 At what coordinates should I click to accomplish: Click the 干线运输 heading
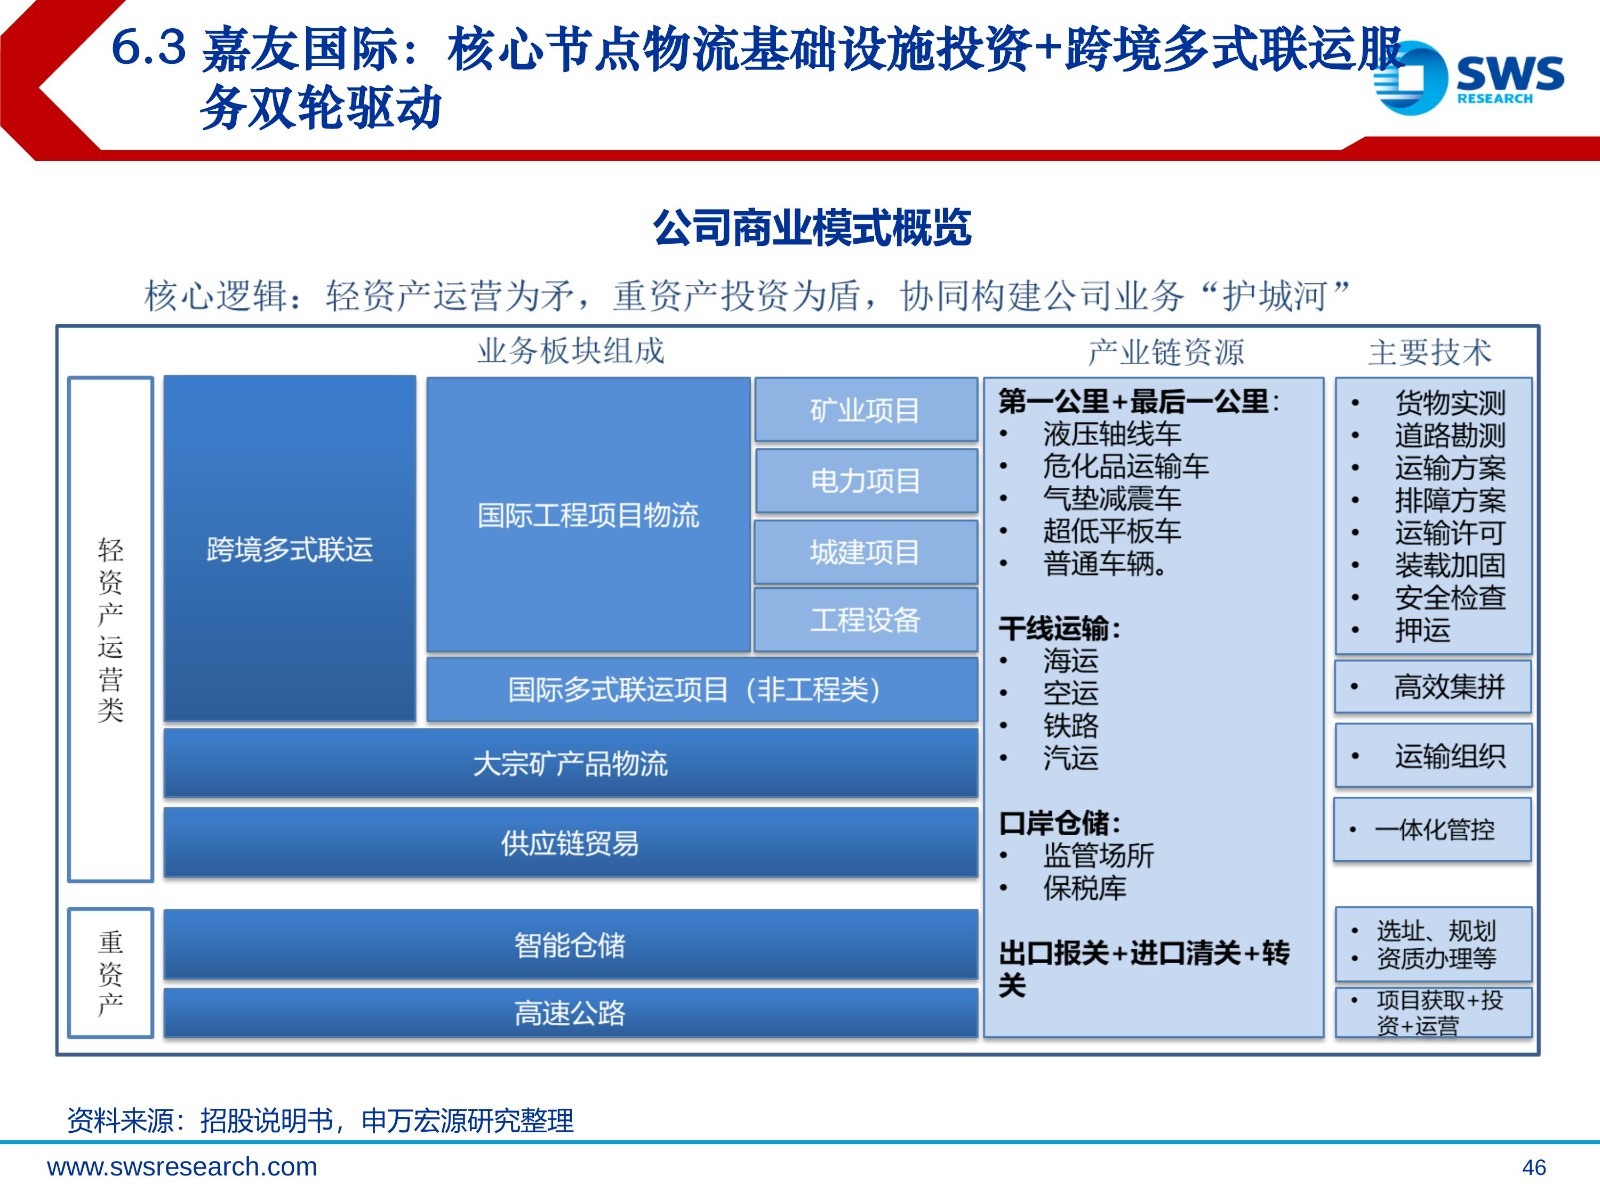point(1060,629)
